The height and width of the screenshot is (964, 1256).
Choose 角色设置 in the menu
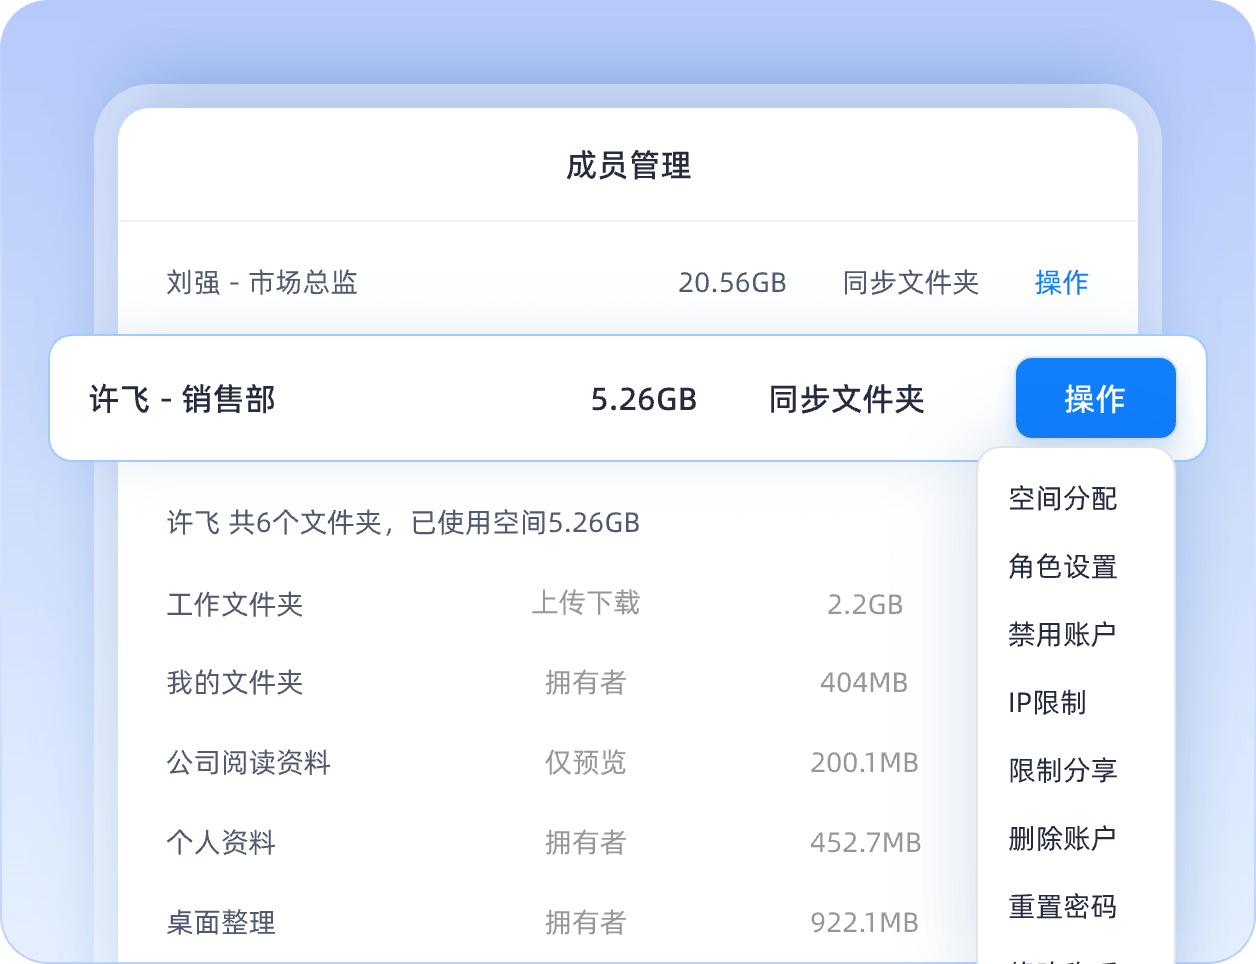click(x=1062, y=567)
